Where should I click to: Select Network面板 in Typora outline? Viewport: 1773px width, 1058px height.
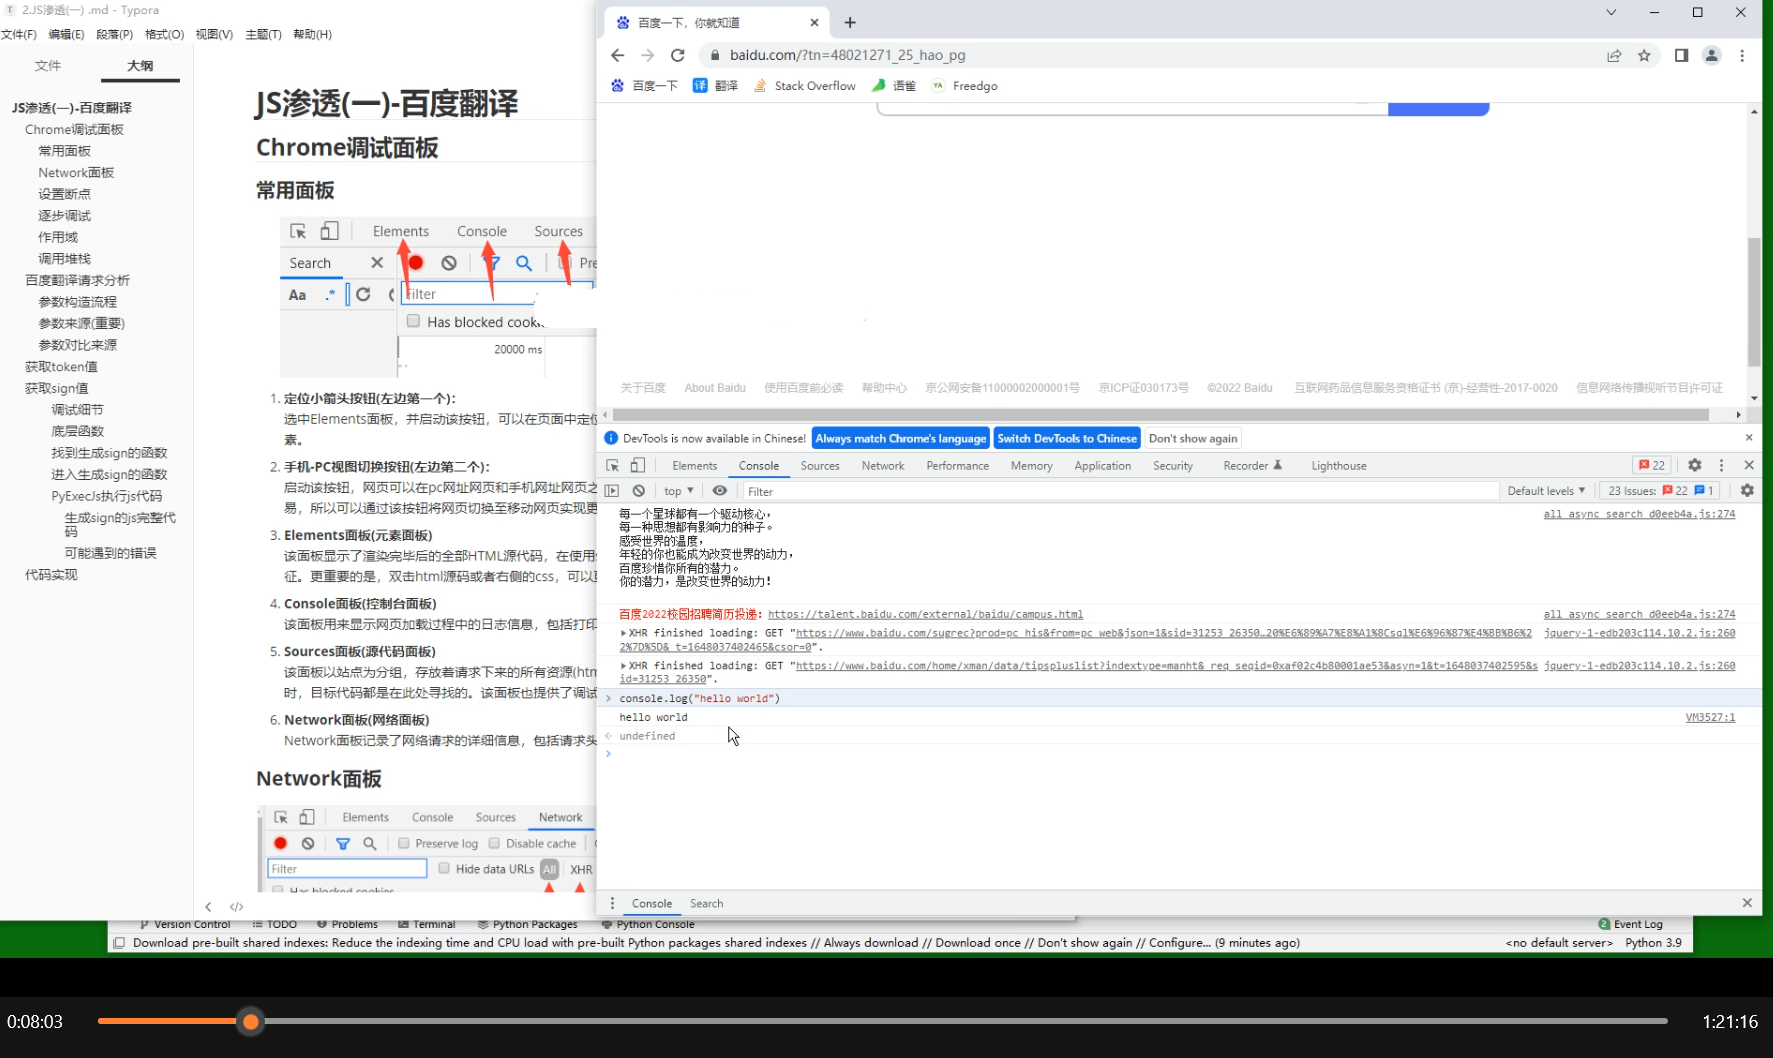(76, 172)
